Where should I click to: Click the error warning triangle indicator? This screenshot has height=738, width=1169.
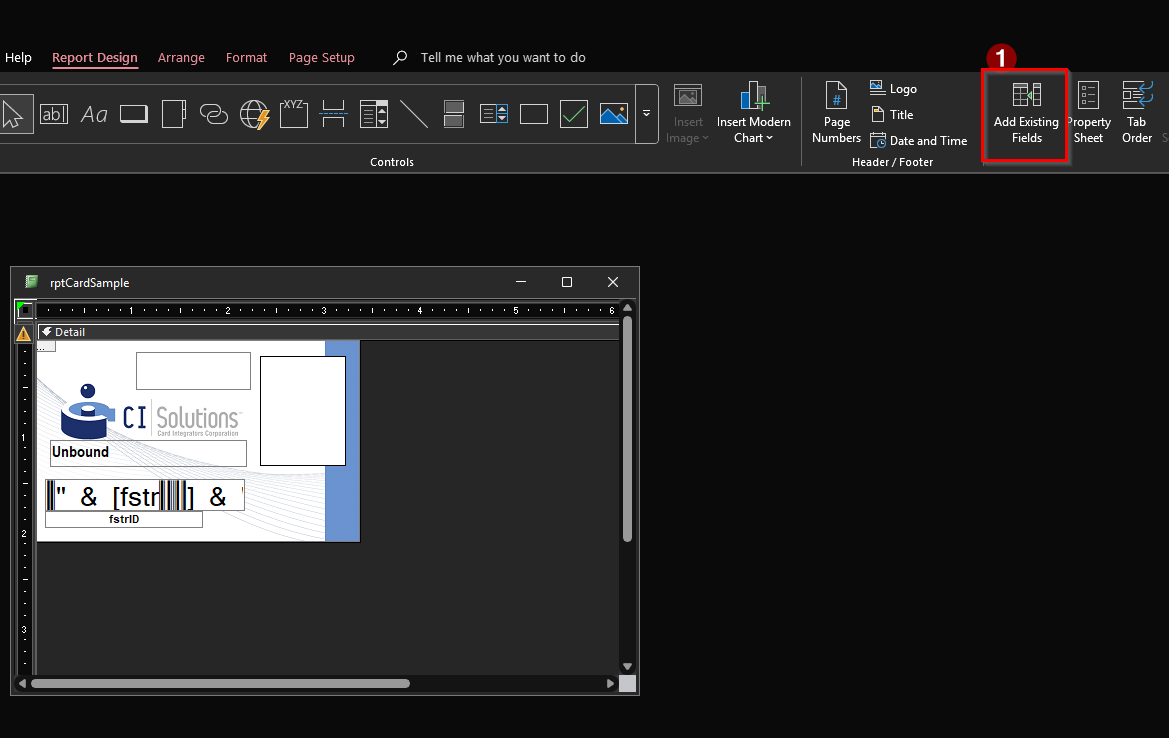(23, 334)
